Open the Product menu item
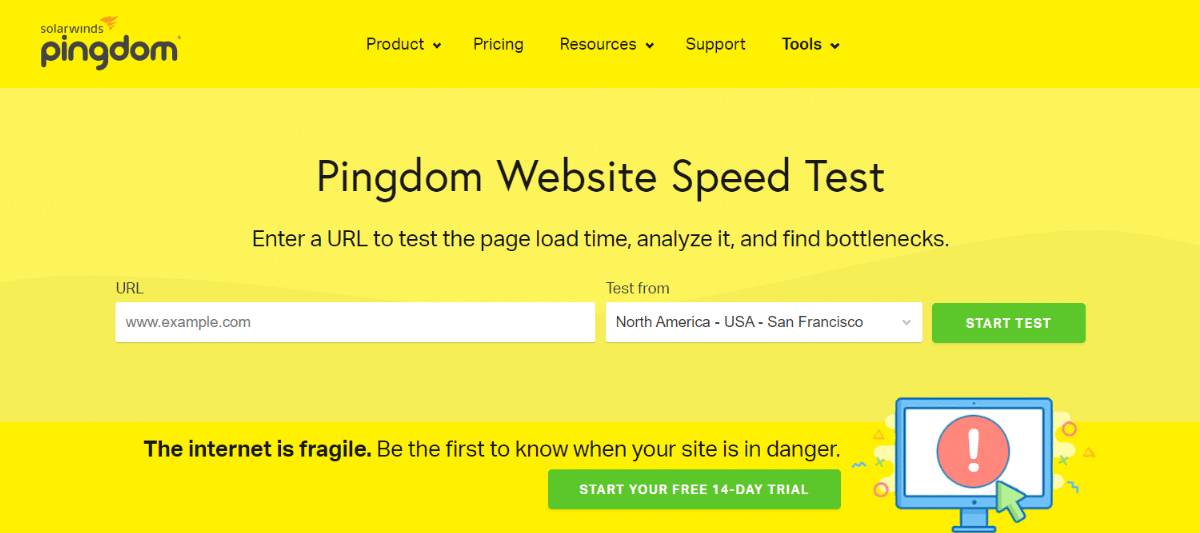This screenshot has height=533, width=1200. (x=395, y=44)
